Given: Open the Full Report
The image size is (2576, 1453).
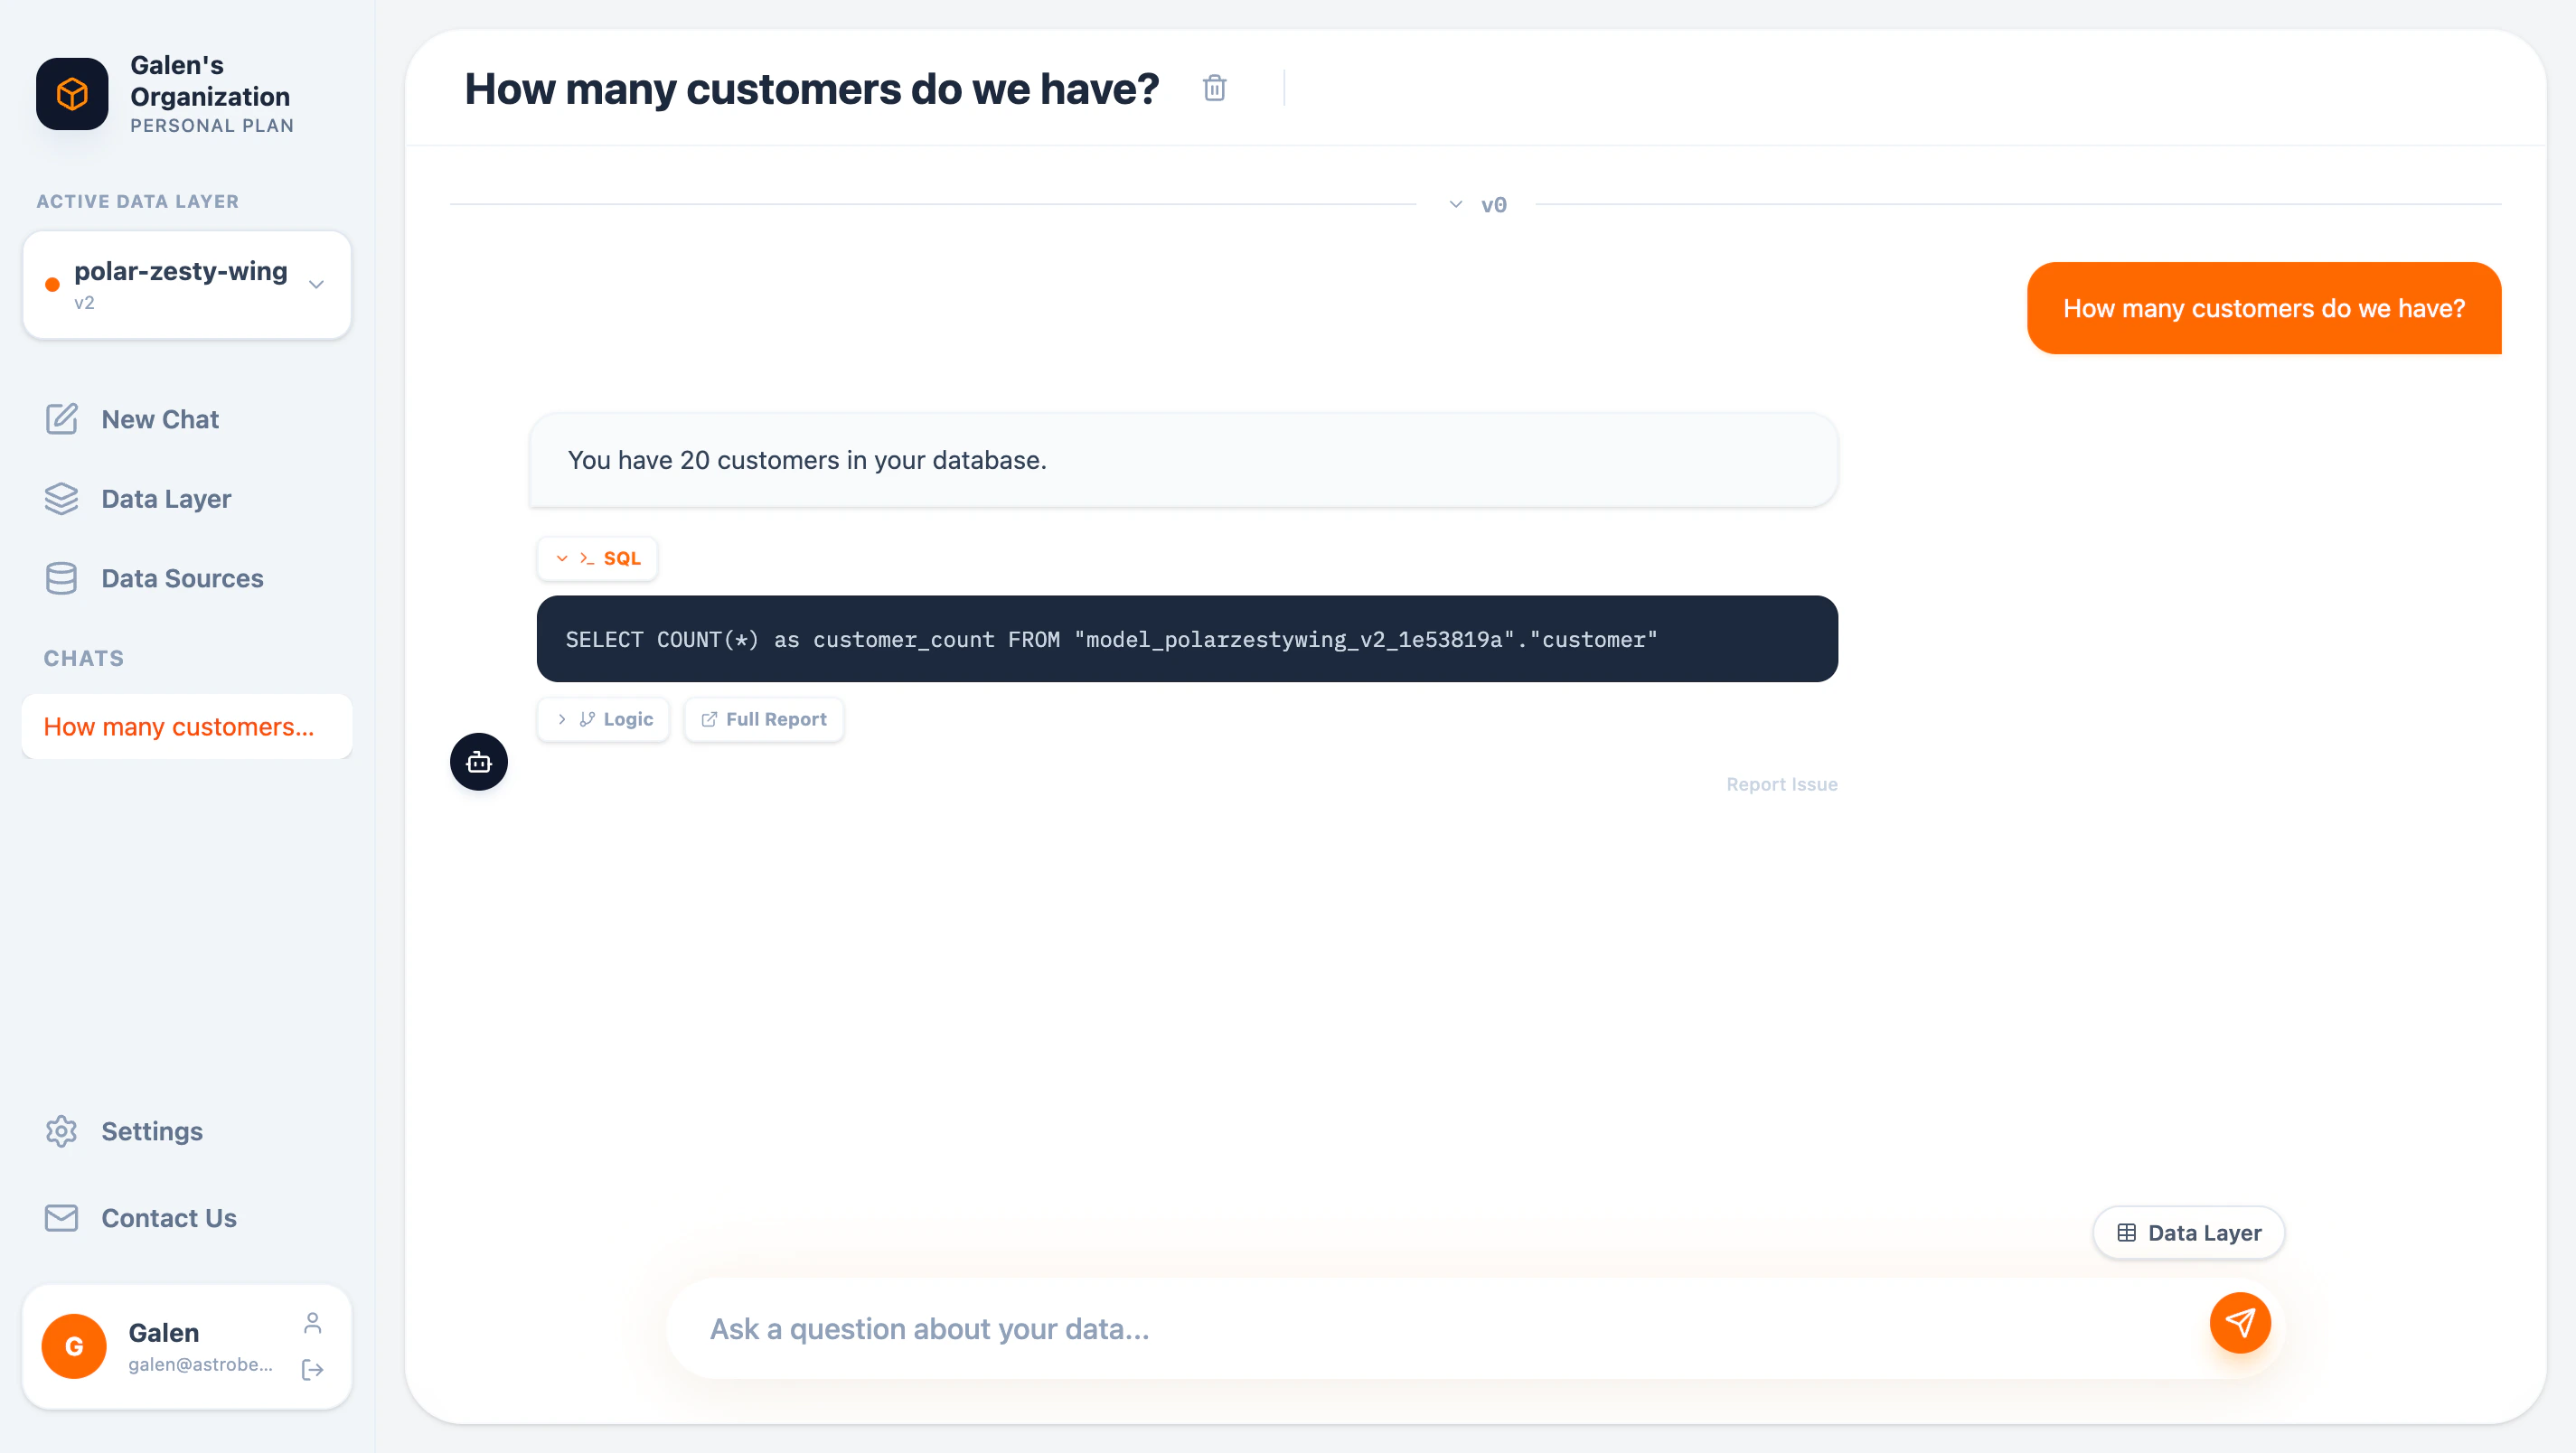Looking at the screenshot, I should tap(763, 719).
